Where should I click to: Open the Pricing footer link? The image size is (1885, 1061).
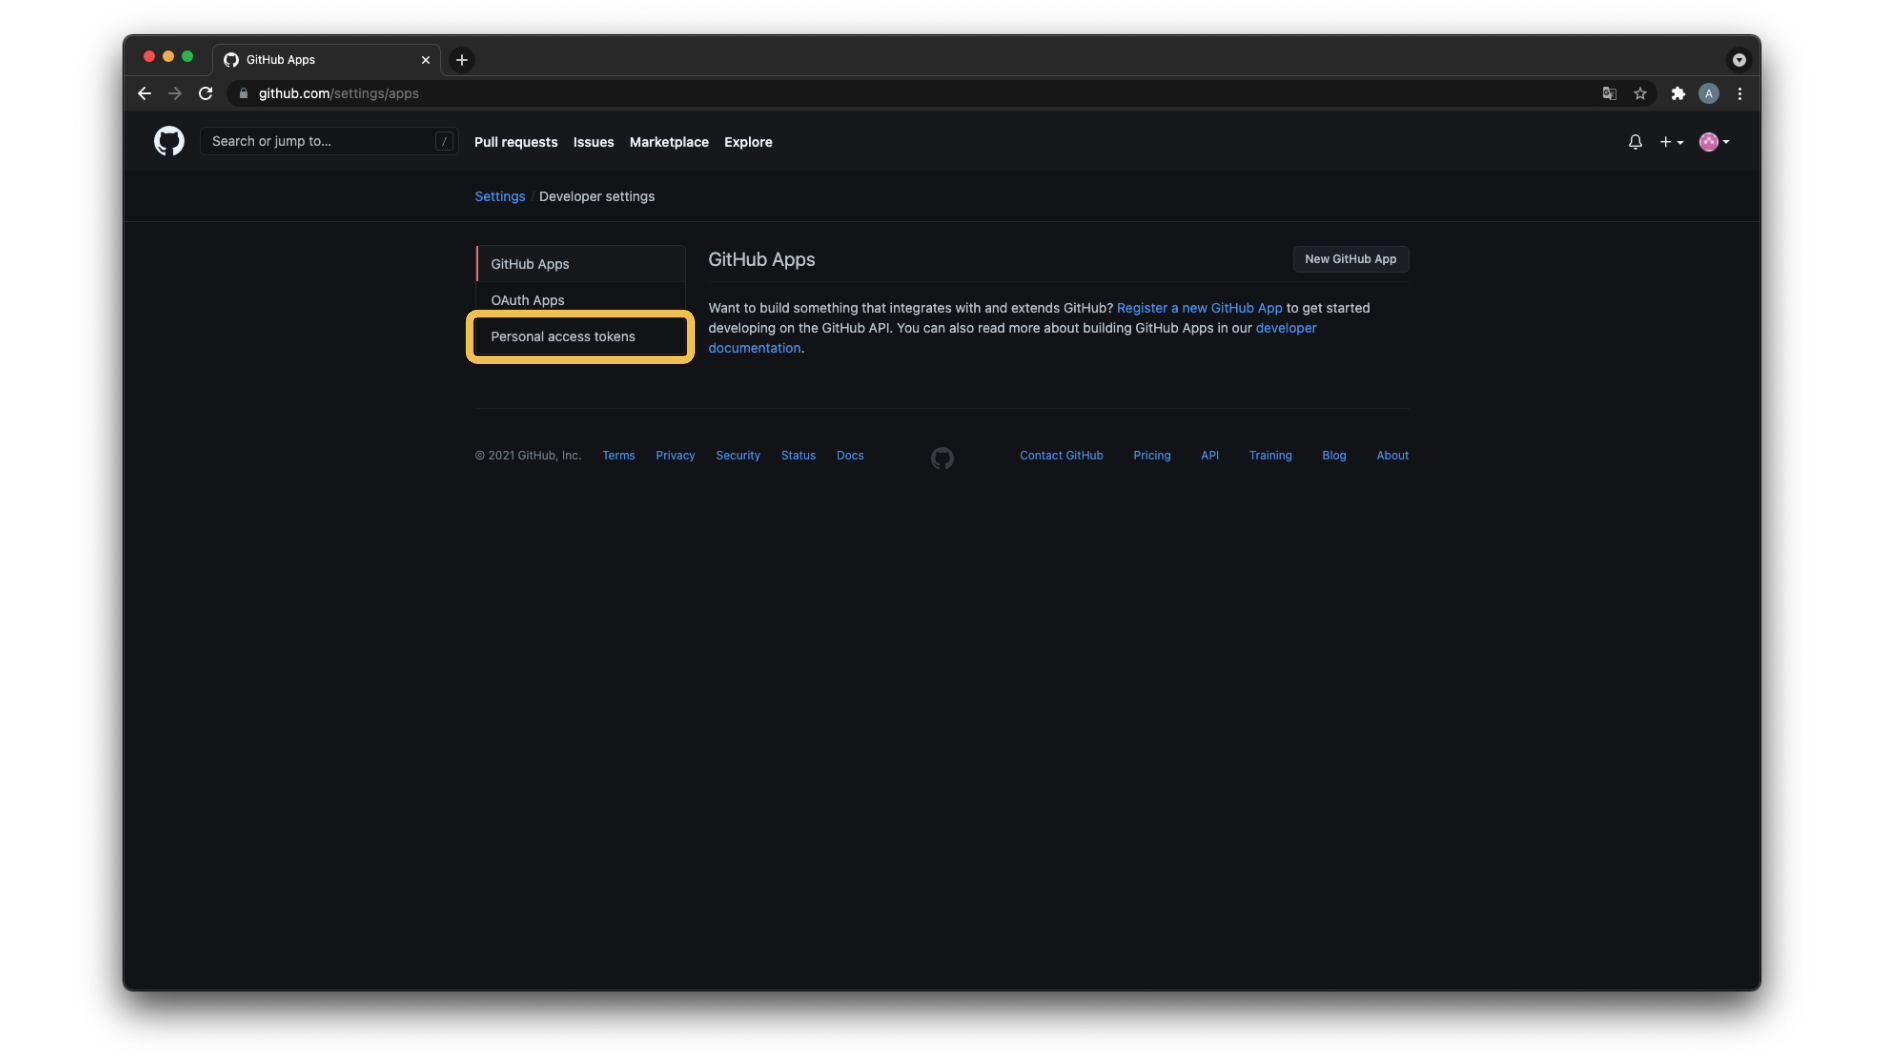pos(1151,455)
